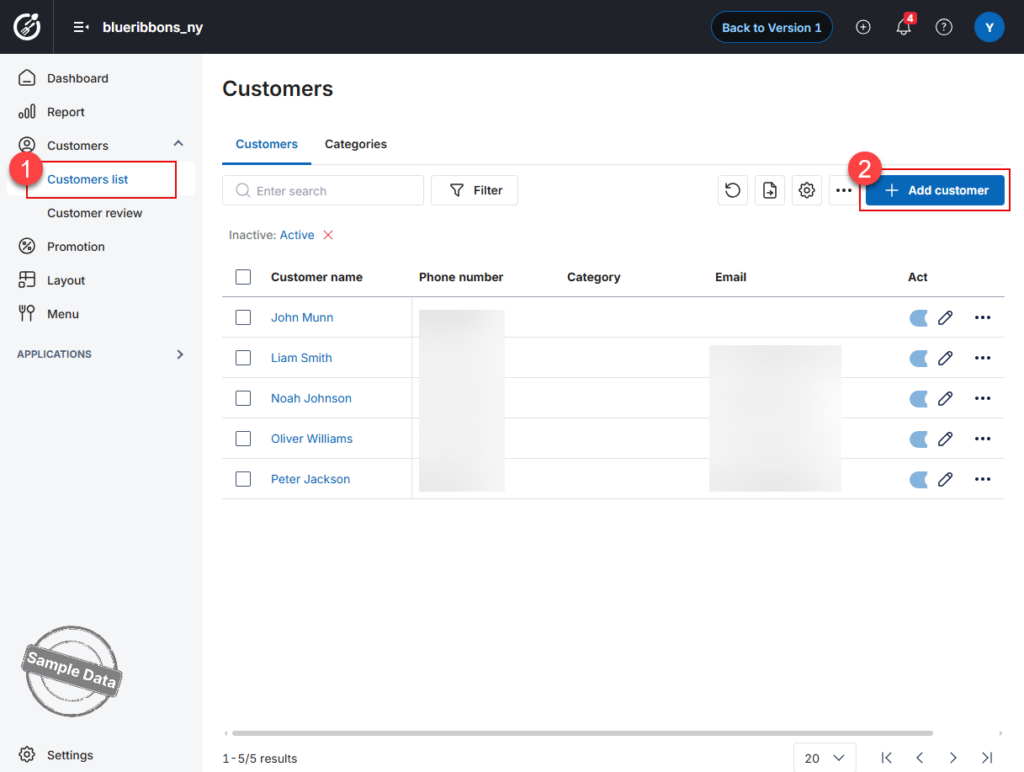Open Customer review in sidebar
1024x772 pixels.
click(x=95, y=213)
